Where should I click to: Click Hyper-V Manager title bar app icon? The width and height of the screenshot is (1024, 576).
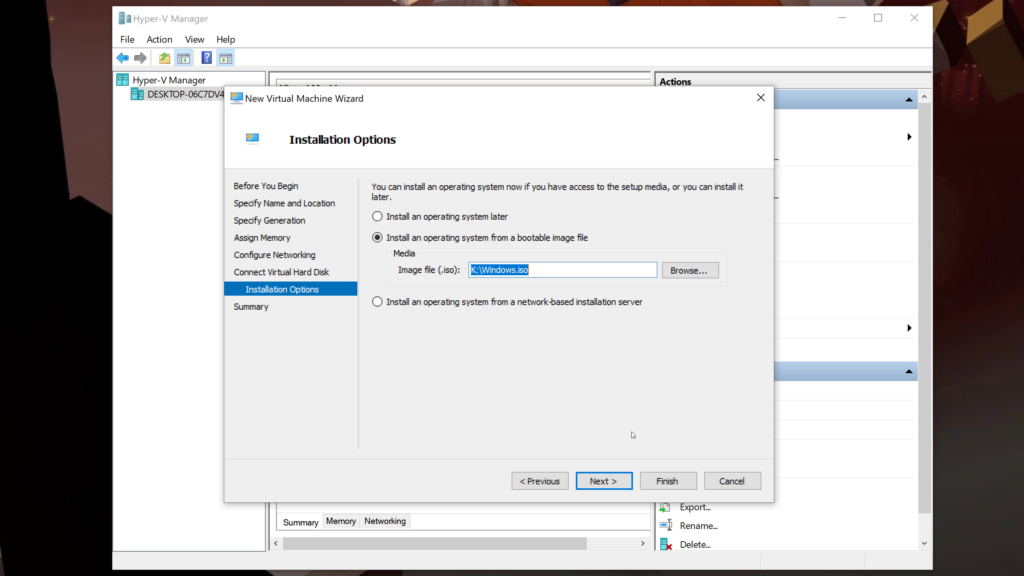(124, 18)
